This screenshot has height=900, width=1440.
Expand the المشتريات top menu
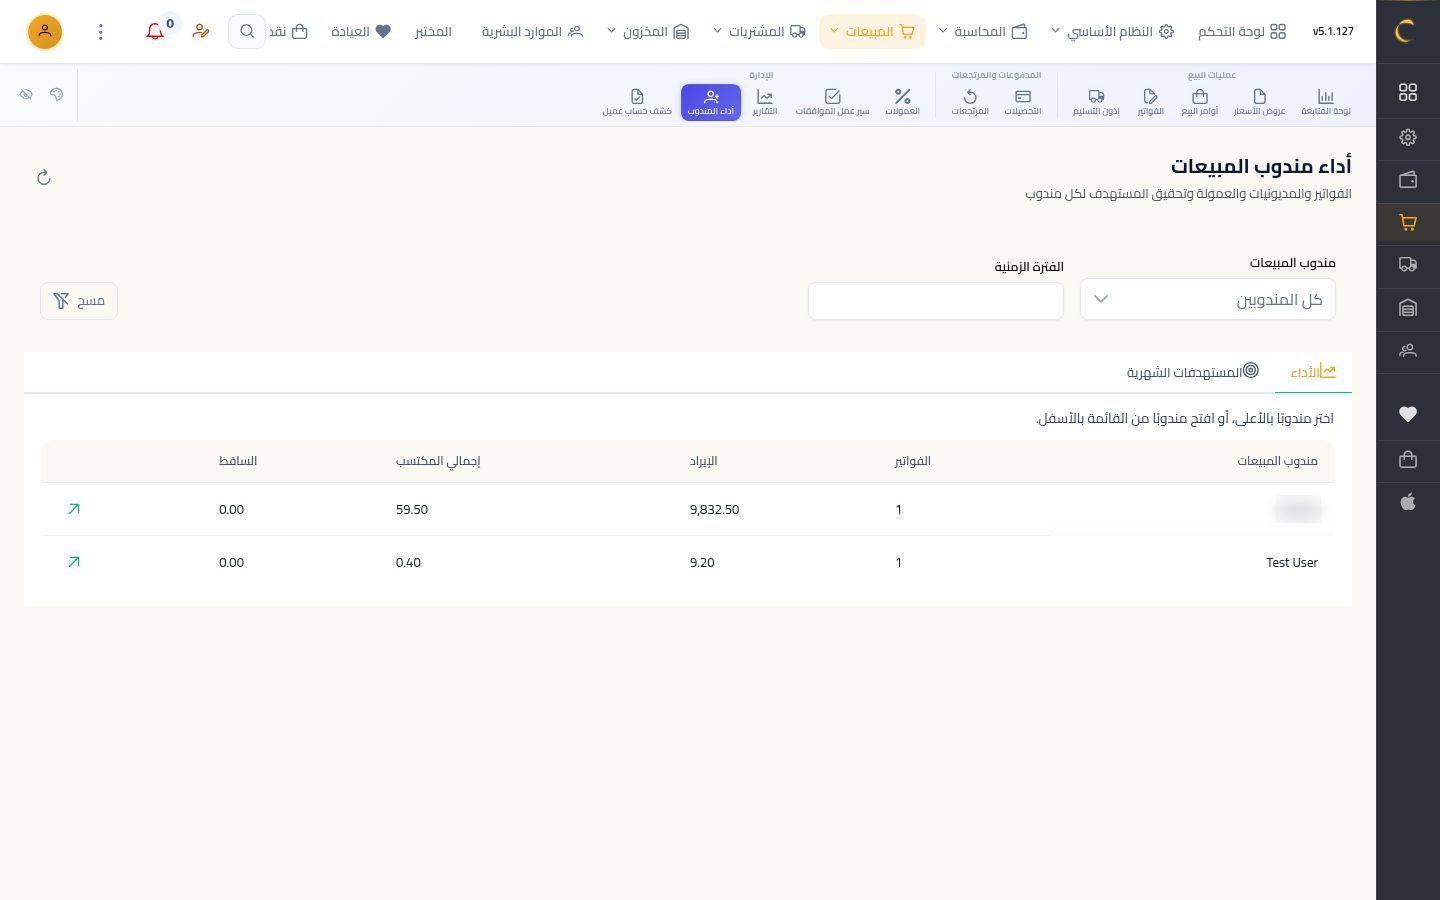759,32
